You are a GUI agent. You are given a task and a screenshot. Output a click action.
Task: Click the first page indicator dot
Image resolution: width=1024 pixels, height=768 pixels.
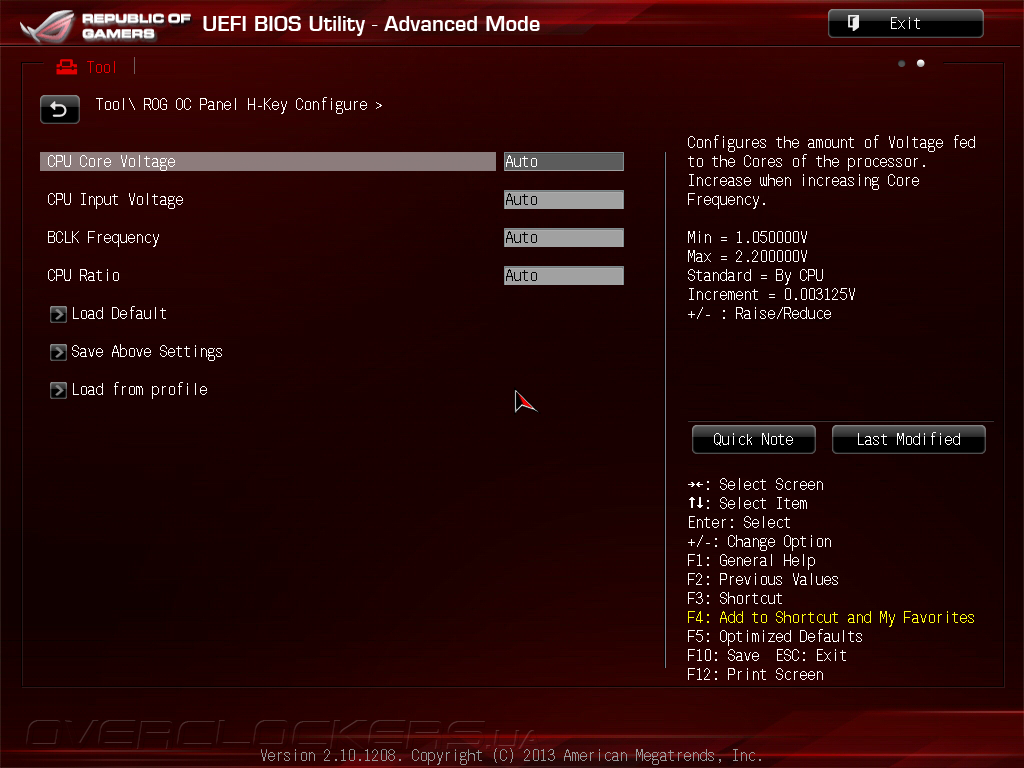click(902, 63)
